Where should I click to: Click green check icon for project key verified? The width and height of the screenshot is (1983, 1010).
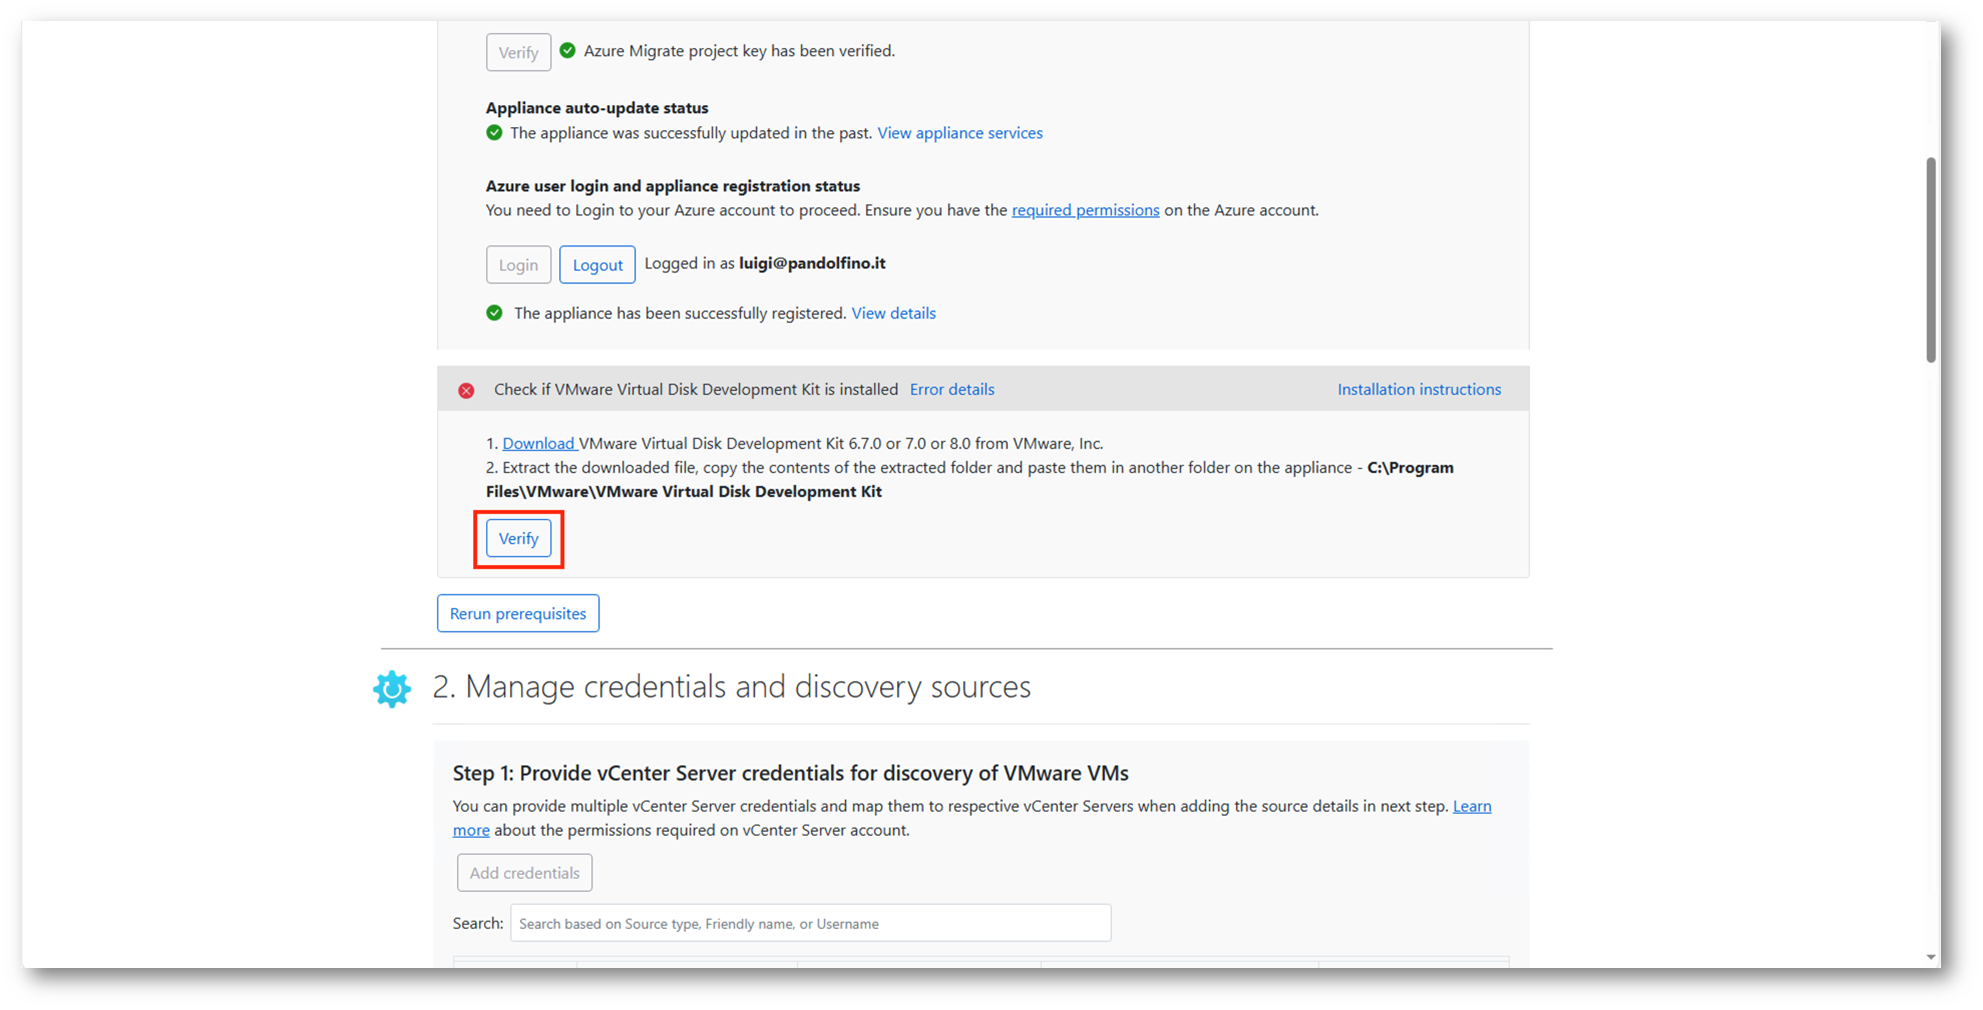click(568, 51)
